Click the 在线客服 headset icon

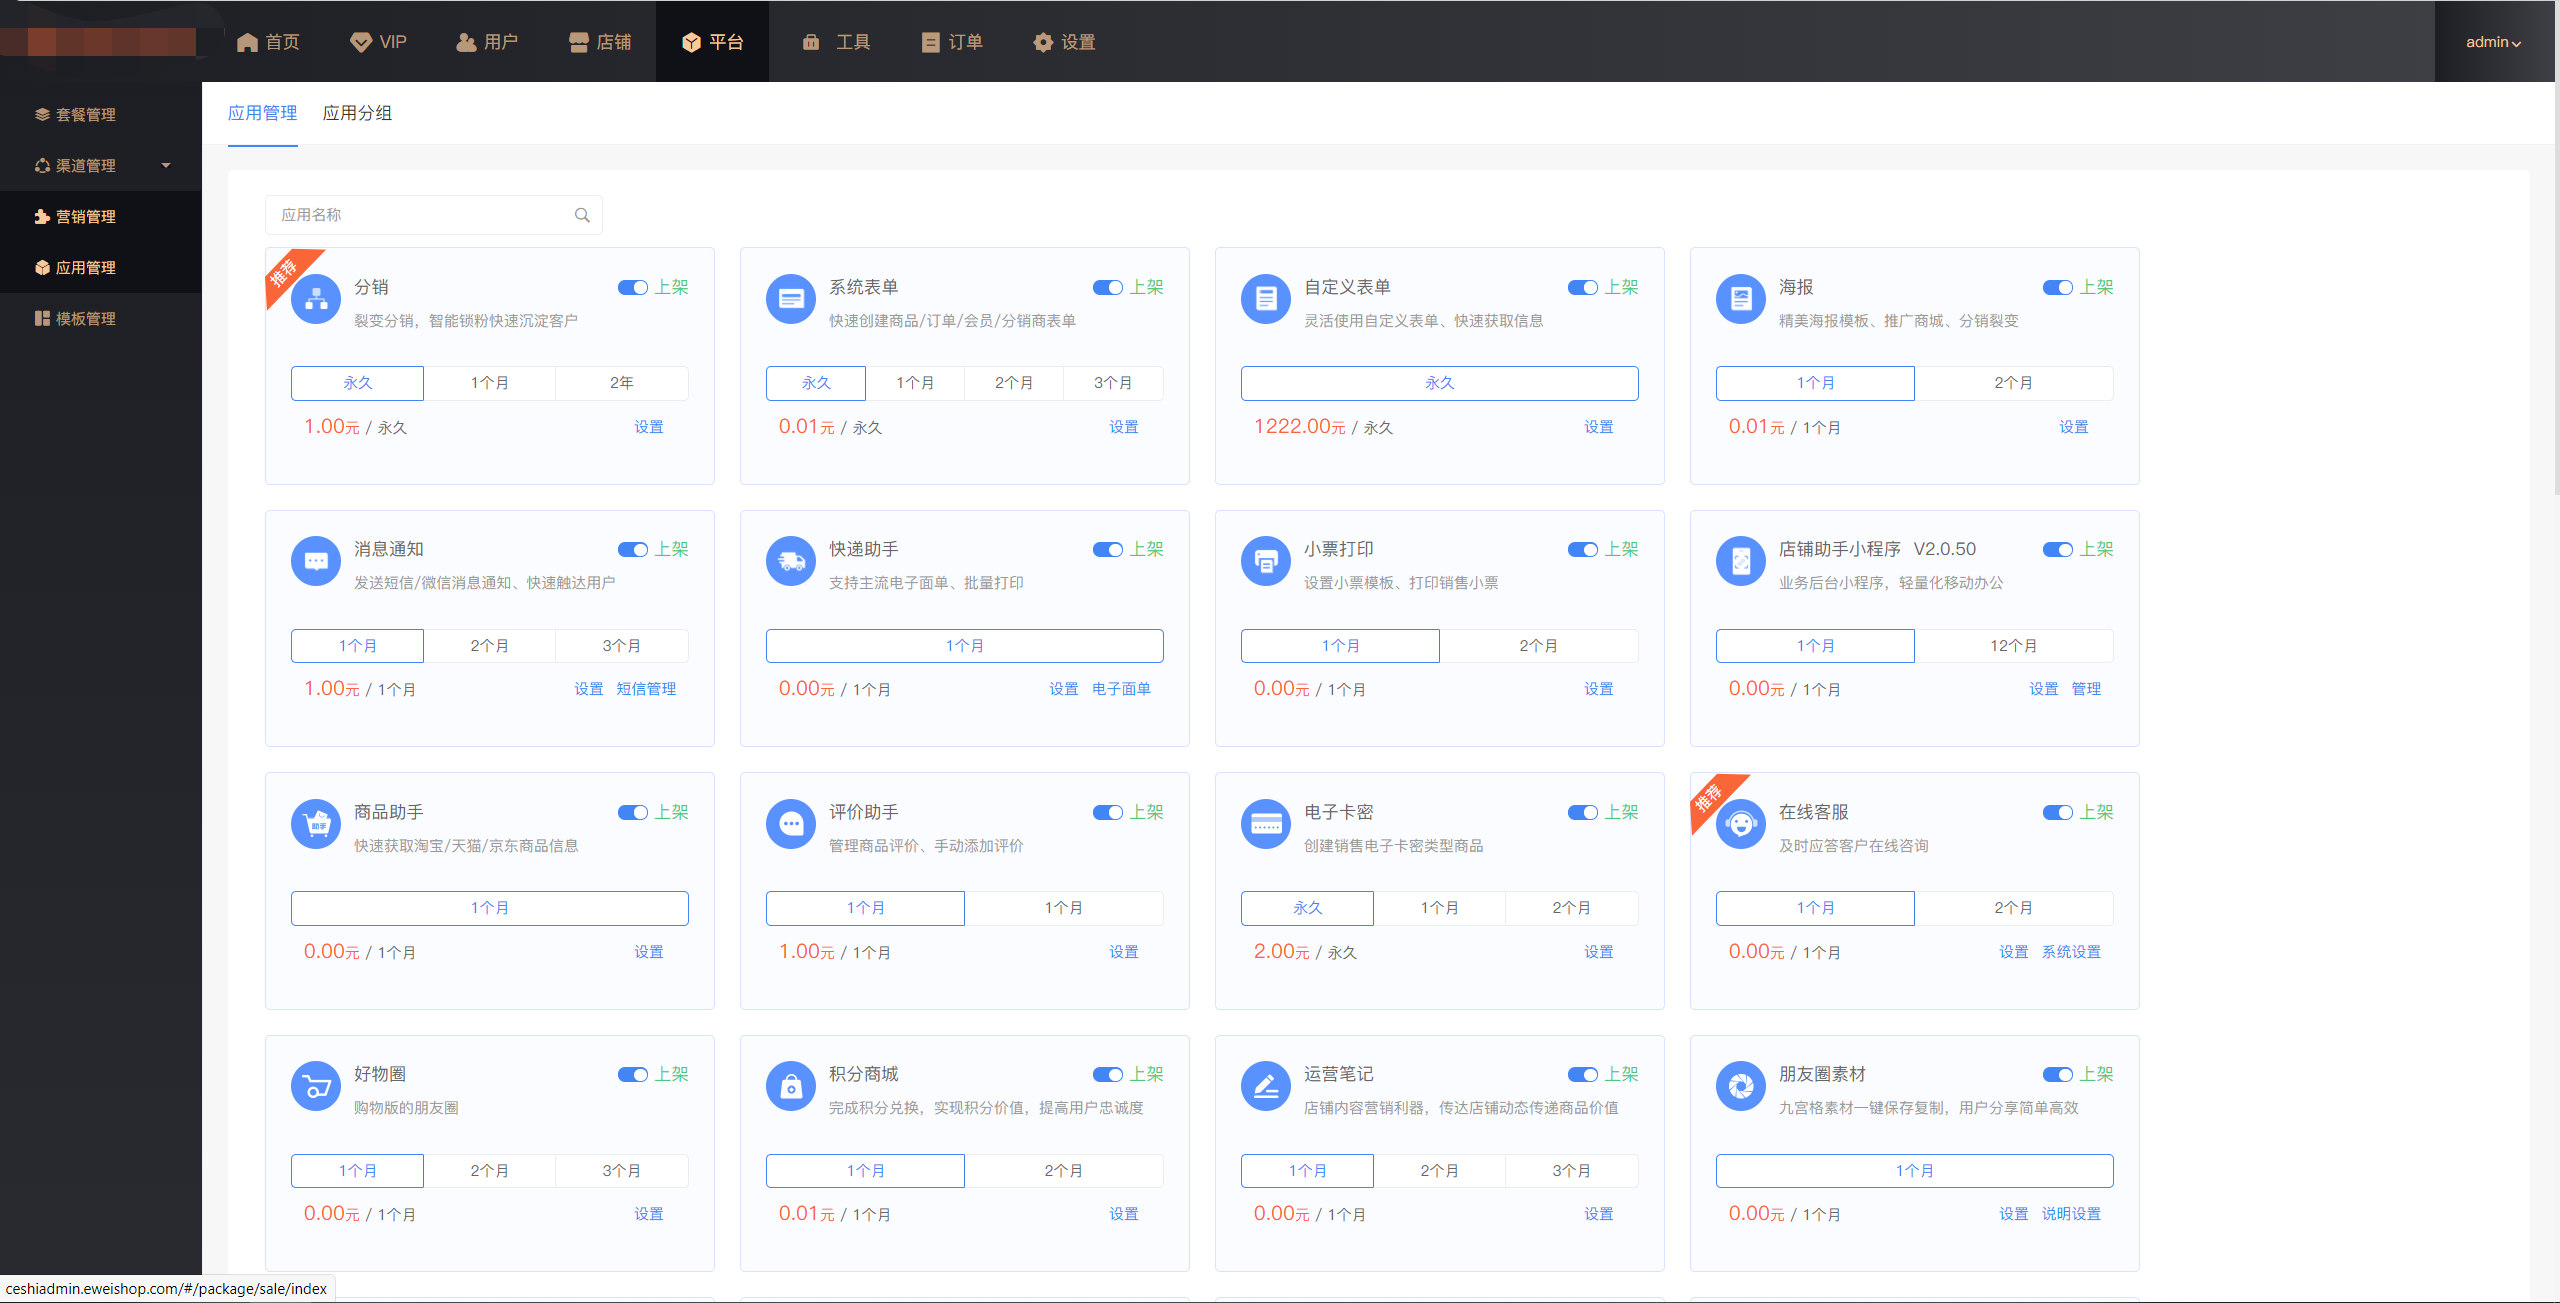[x=1741, y=824]
